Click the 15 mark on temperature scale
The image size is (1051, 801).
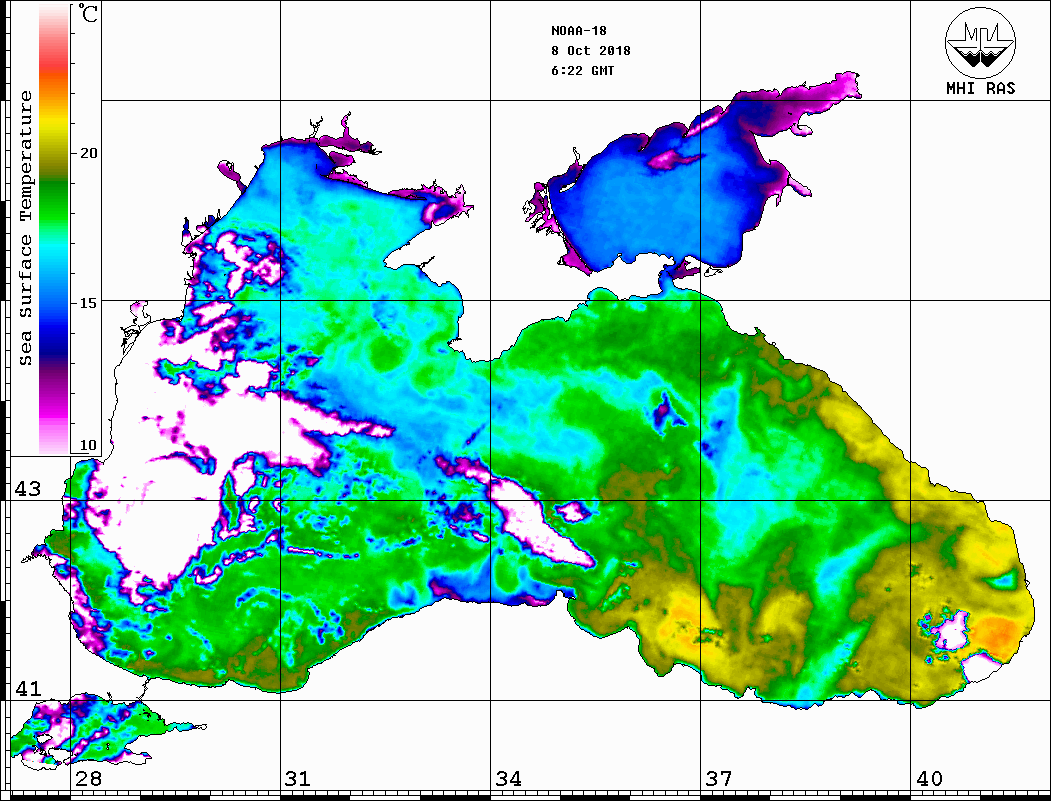click(88, 303)
